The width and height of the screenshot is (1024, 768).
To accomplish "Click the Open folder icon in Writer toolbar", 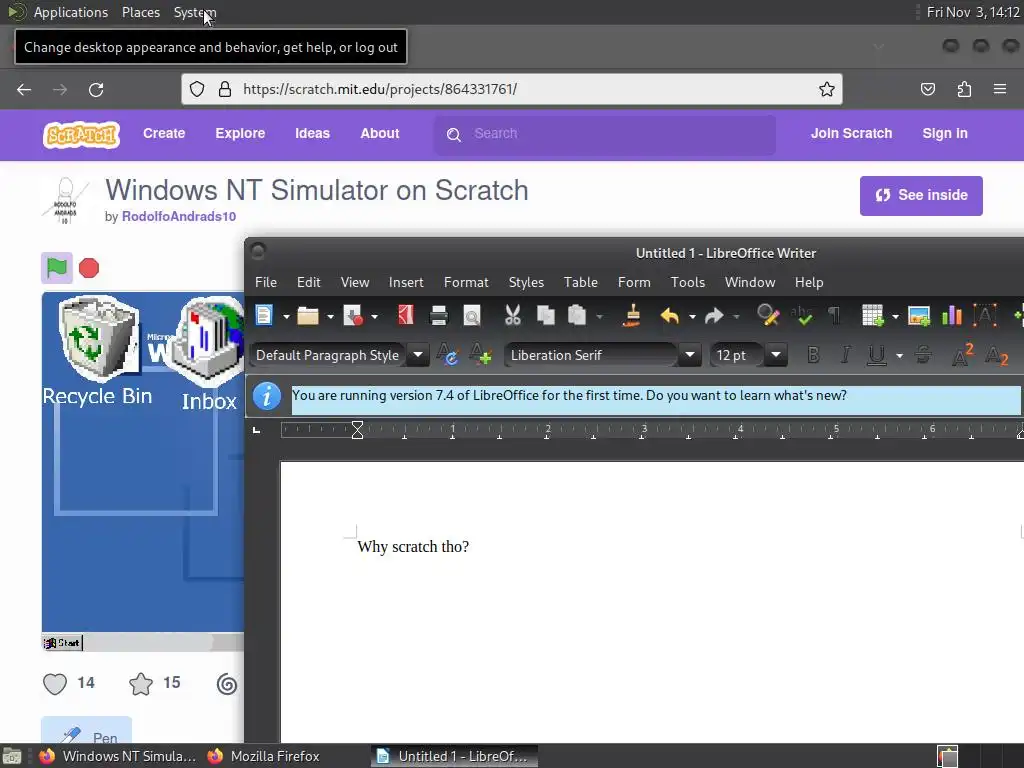I will tap(308, 316).
